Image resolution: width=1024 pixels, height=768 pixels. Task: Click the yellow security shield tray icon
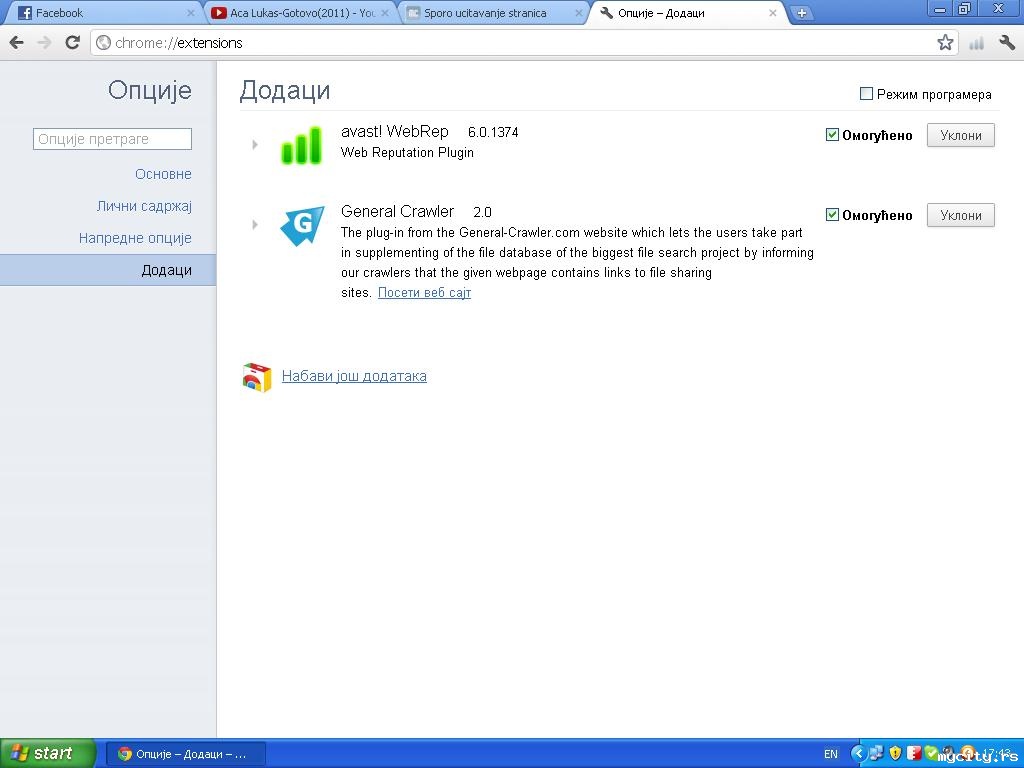[895, 754]
